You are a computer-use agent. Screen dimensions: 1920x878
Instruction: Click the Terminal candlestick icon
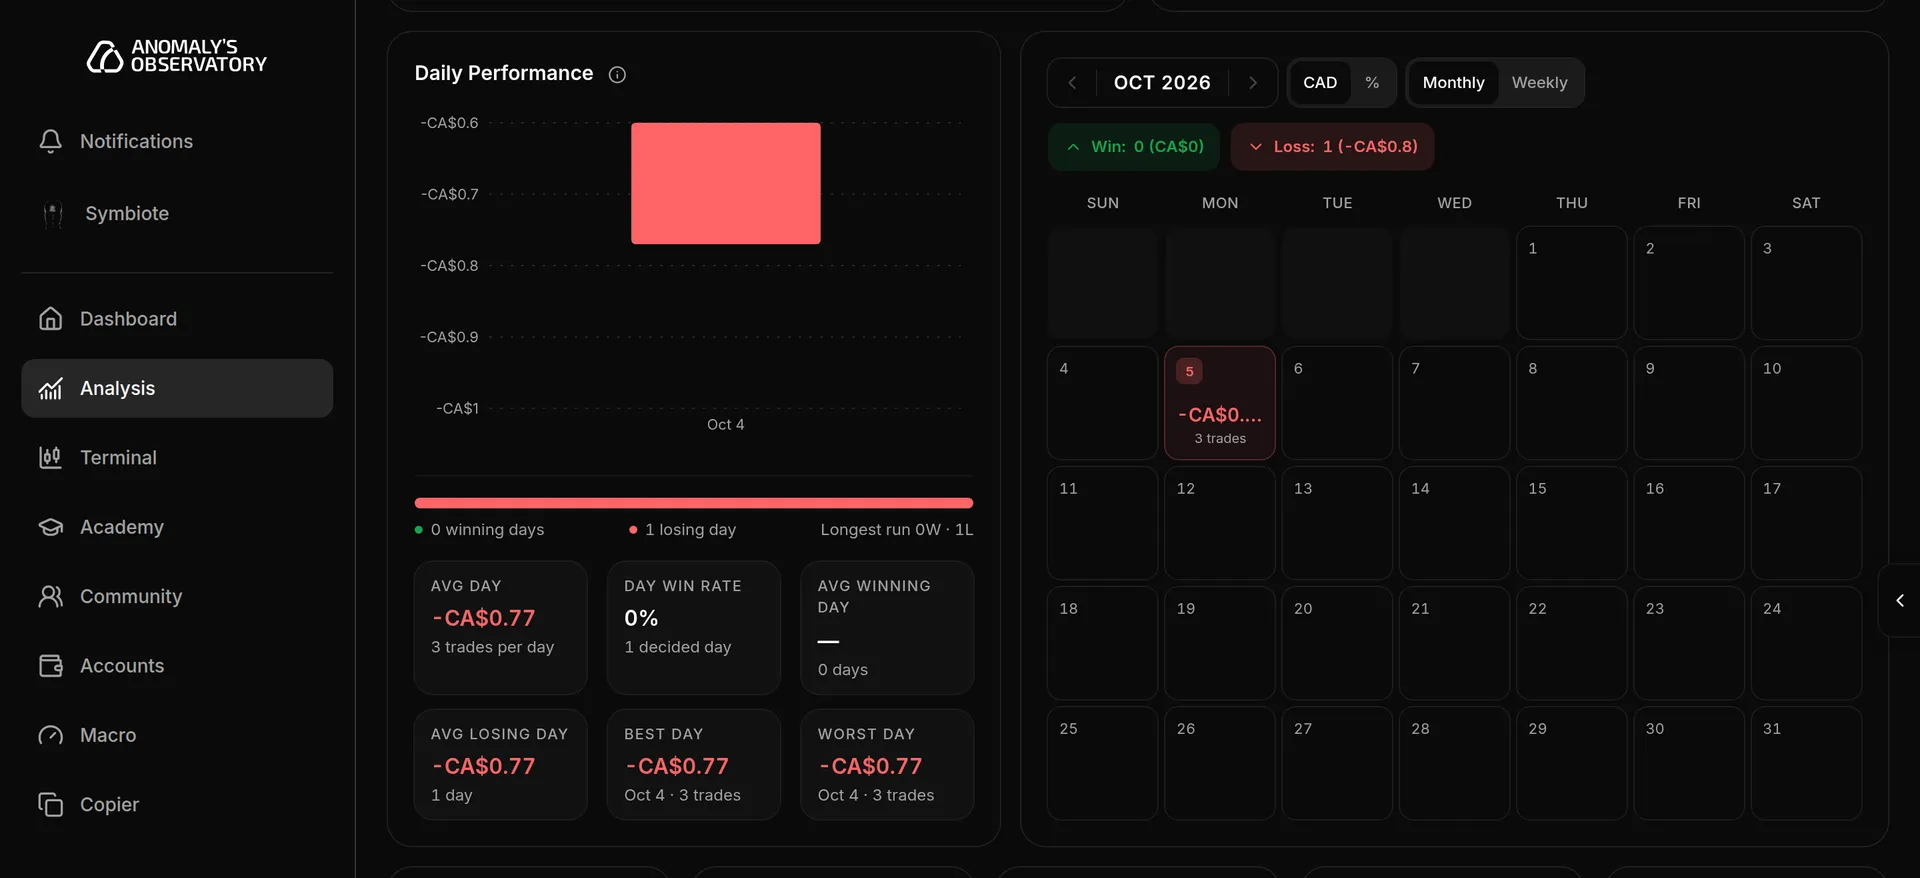50,458
